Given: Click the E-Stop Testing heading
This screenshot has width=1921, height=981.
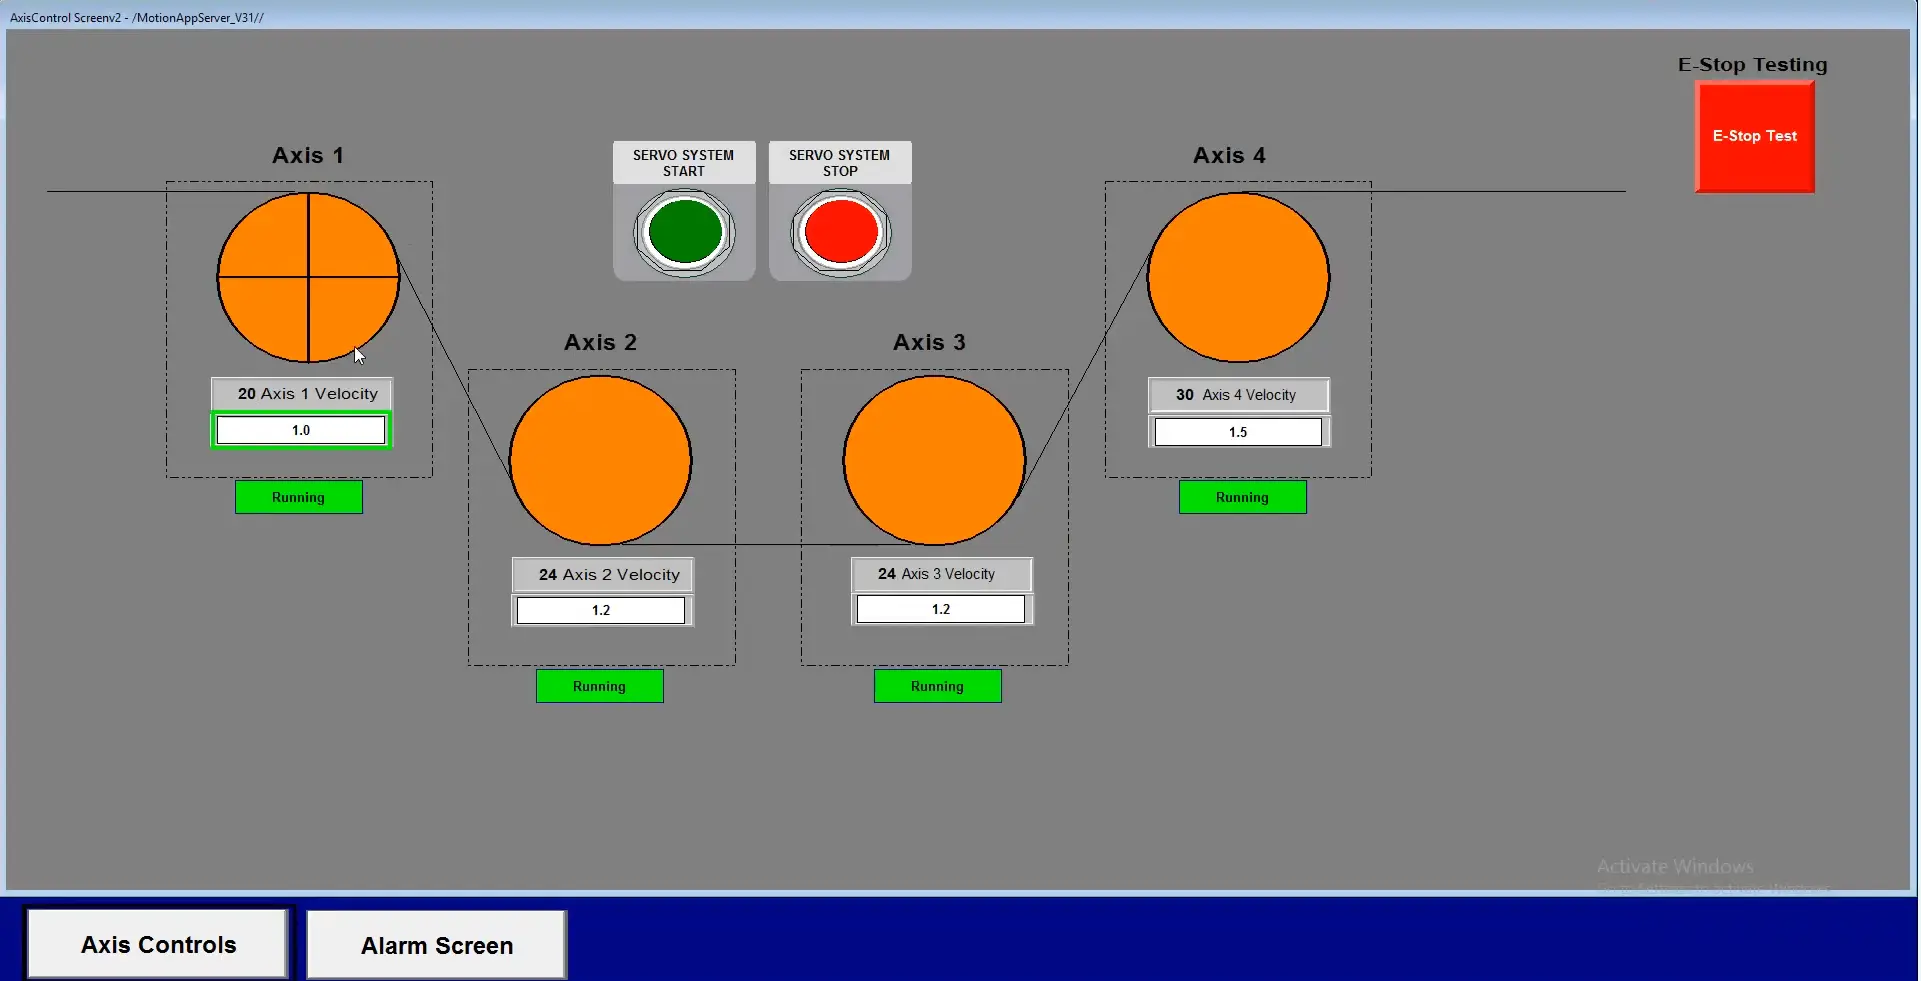Looking at the screenshot, I should (x=1752, y=64).
